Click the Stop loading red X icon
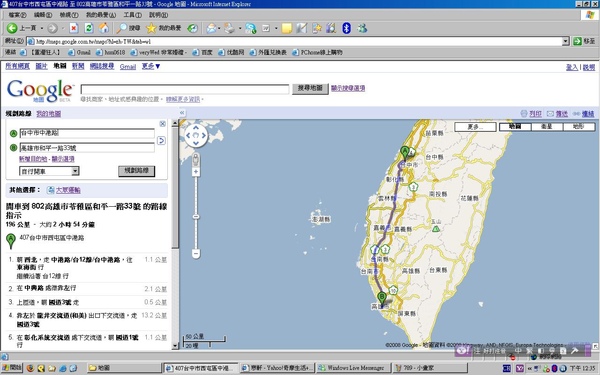The image size is (600, 375). (74, 28)
